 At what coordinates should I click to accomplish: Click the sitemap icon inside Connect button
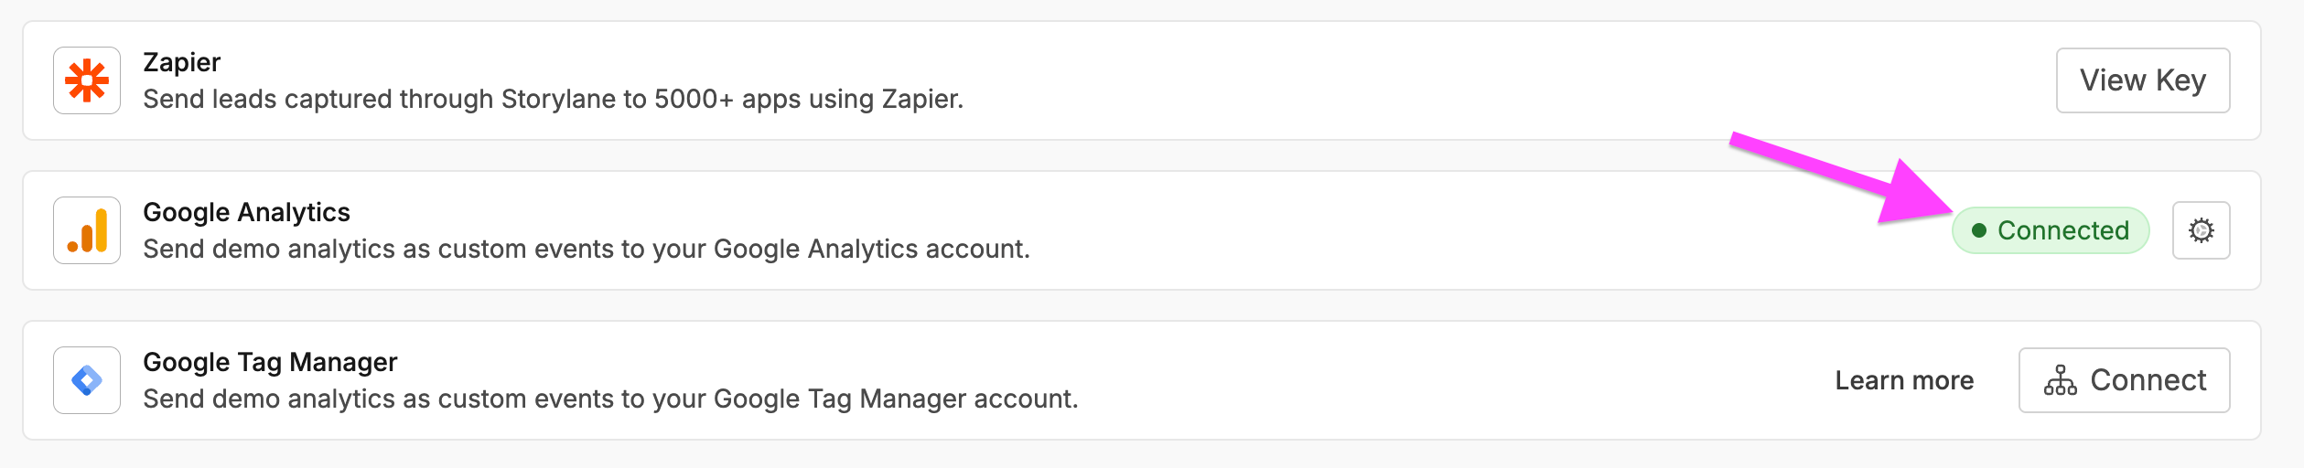pyautogui.click(x=2060, y=380)
